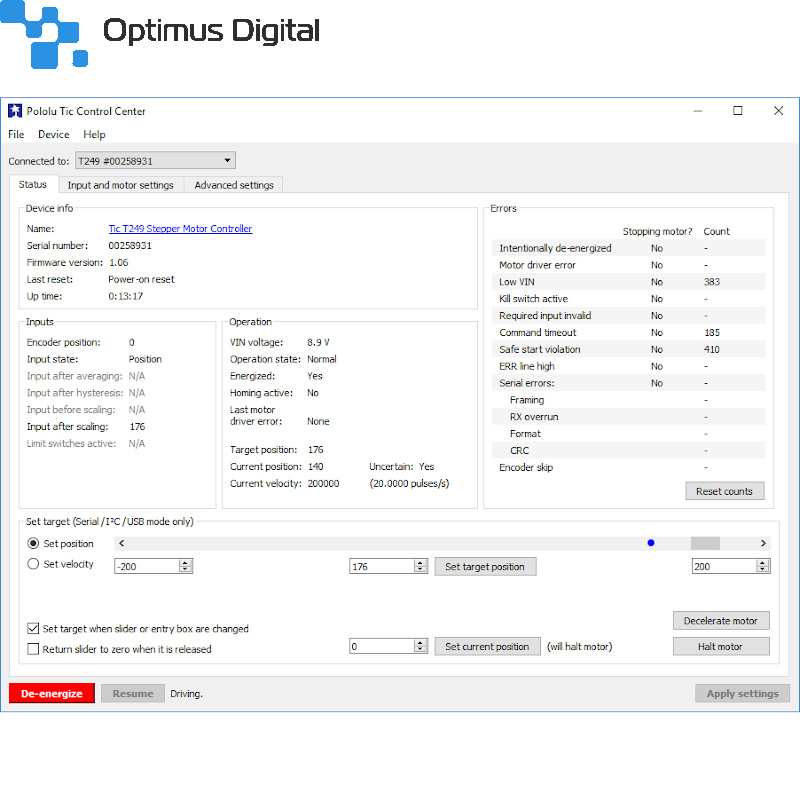Click the slider left arrow
This screenshot has width=800, height=800.
tap(121, 543)
